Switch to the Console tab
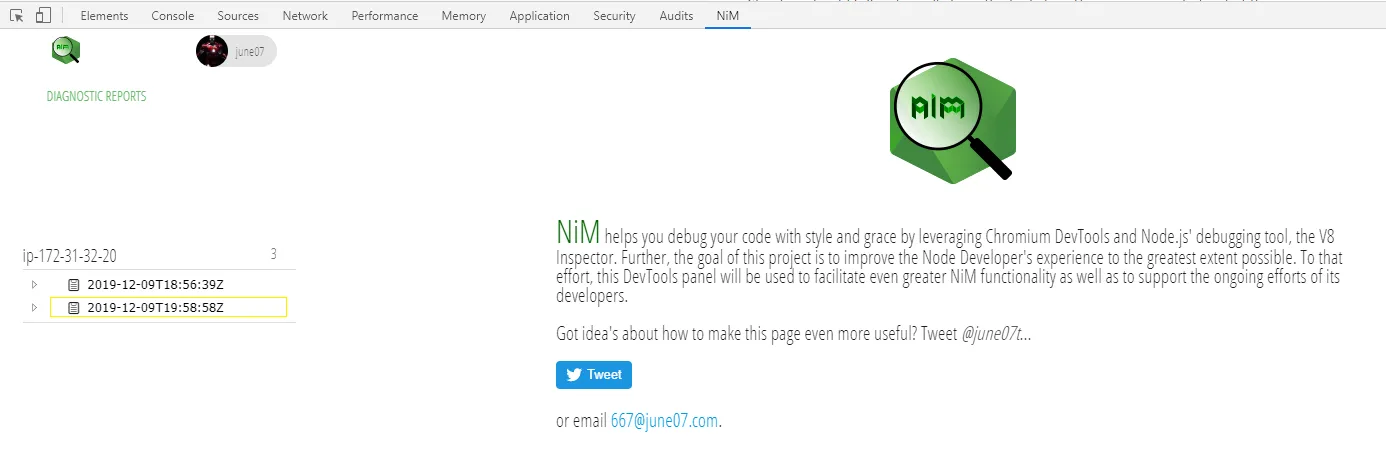 click(173, 16)
